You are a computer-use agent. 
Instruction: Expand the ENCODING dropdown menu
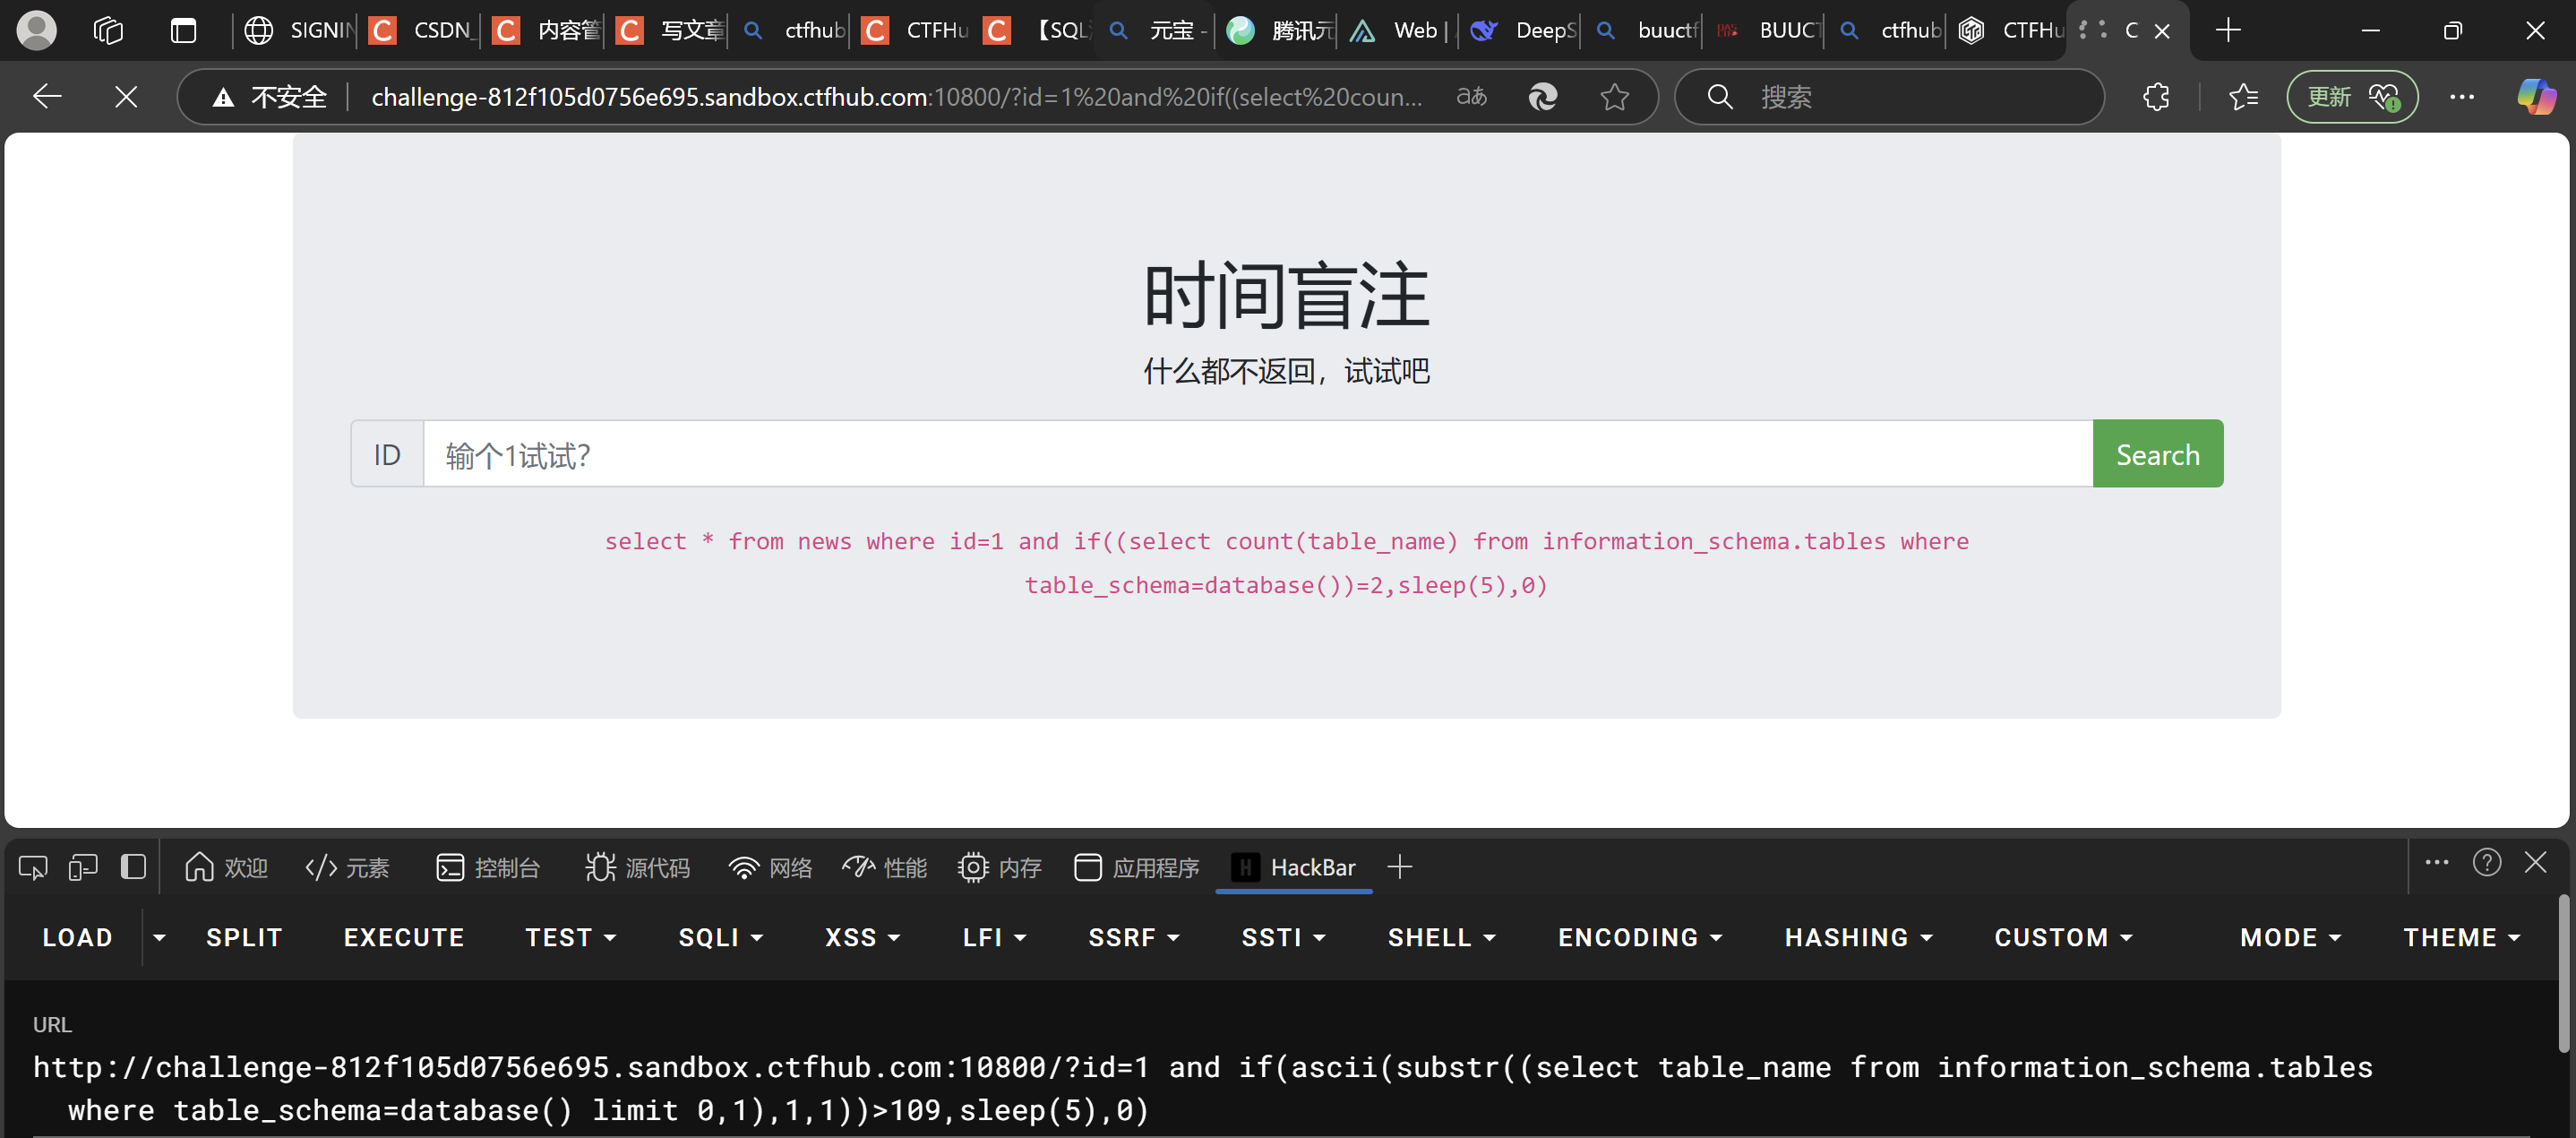tap(1639, 937)
